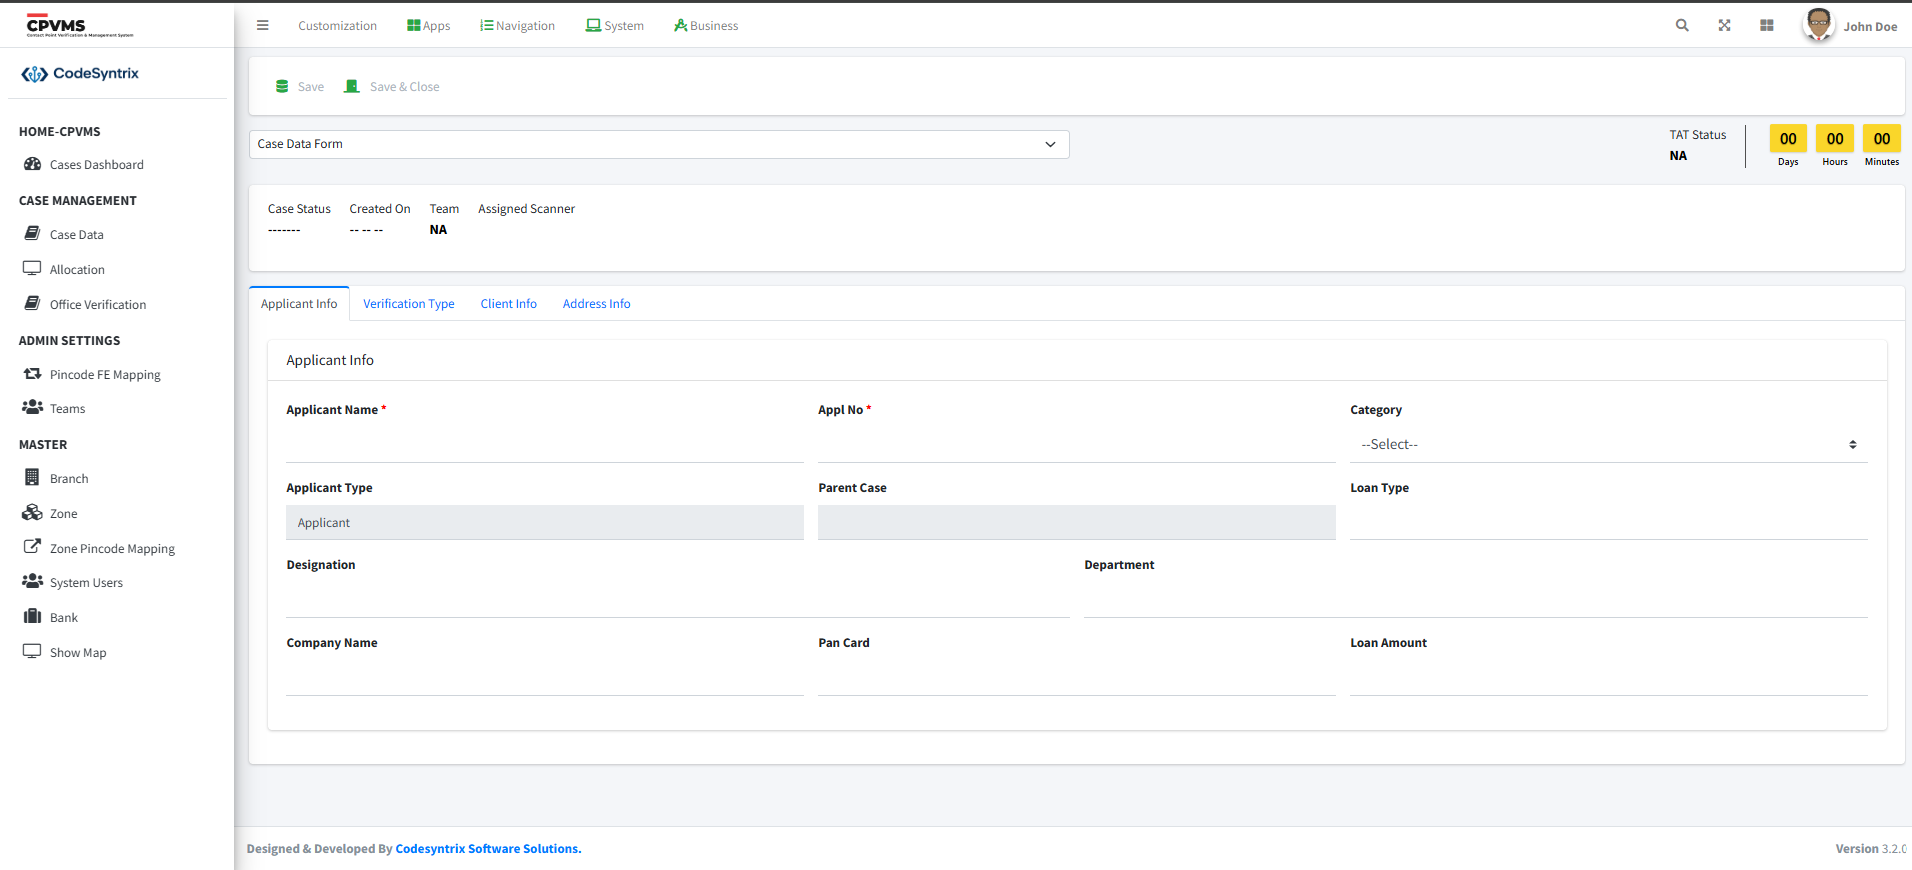Viewport: 1912px width, 870px height.
Task: Click the hamburger menu icon in header
Action: (263, 26)
